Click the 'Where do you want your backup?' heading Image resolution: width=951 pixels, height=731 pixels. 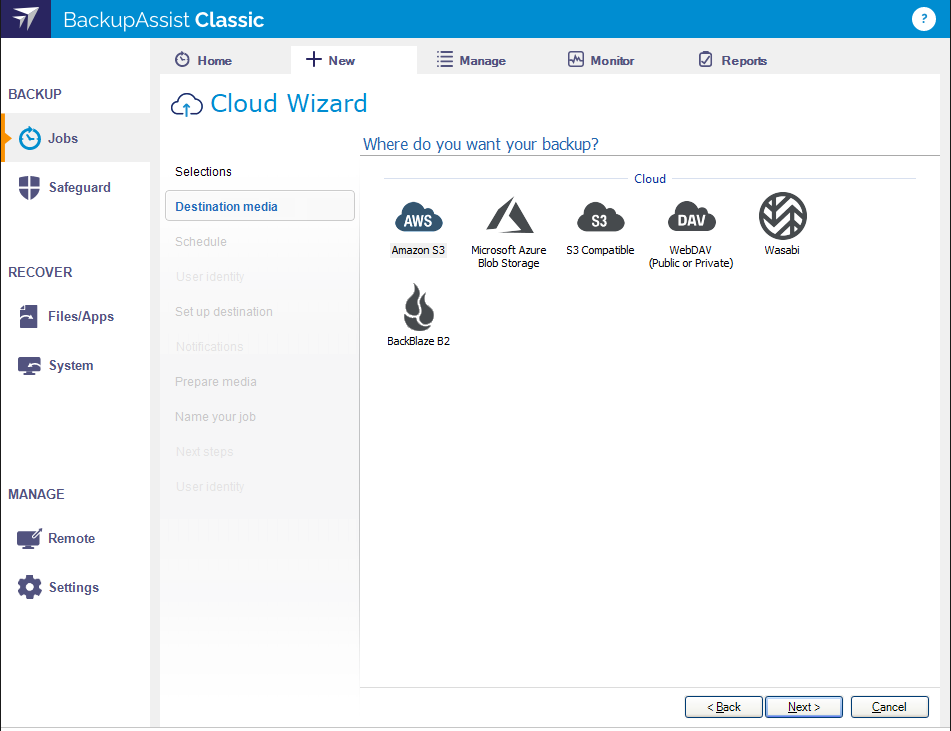click(x=480, y=144)
